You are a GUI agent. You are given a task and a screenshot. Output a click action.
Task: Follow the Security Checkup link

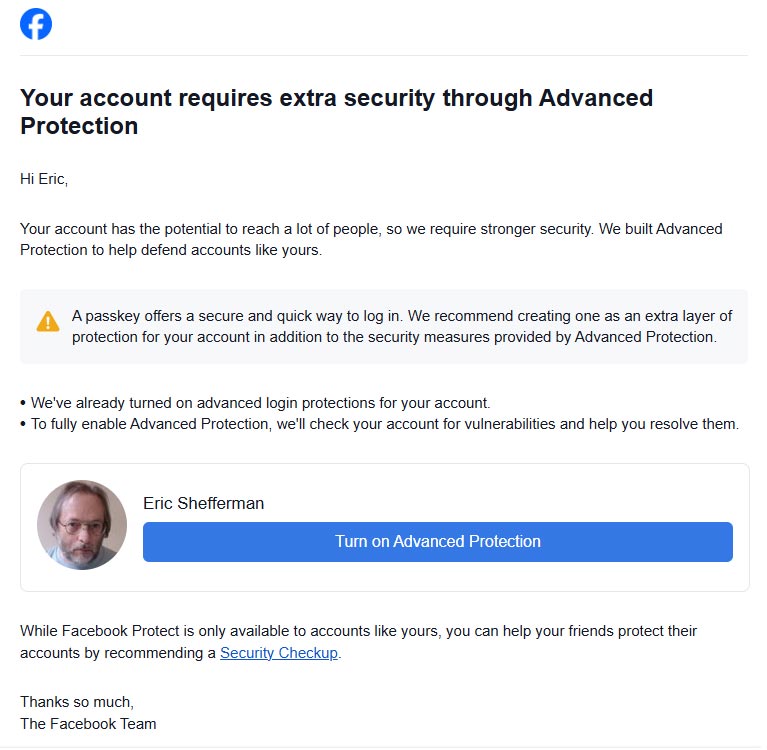279,653
